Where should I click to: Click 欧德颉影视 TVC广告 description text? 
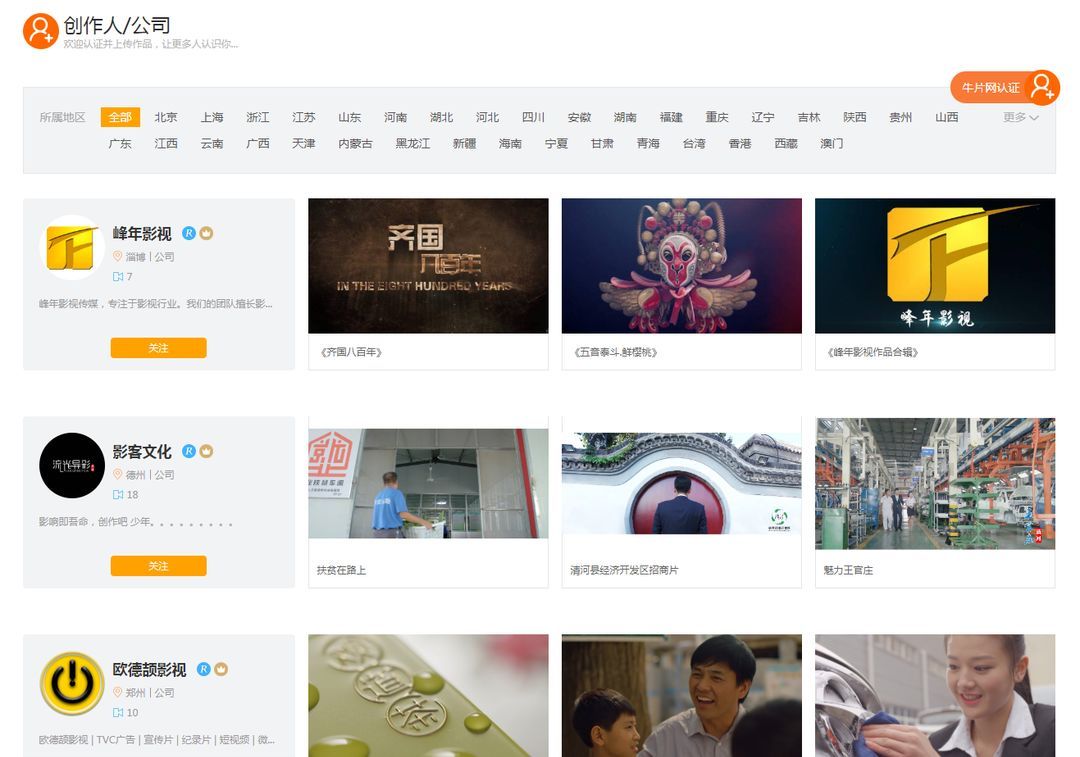(157, 740)
